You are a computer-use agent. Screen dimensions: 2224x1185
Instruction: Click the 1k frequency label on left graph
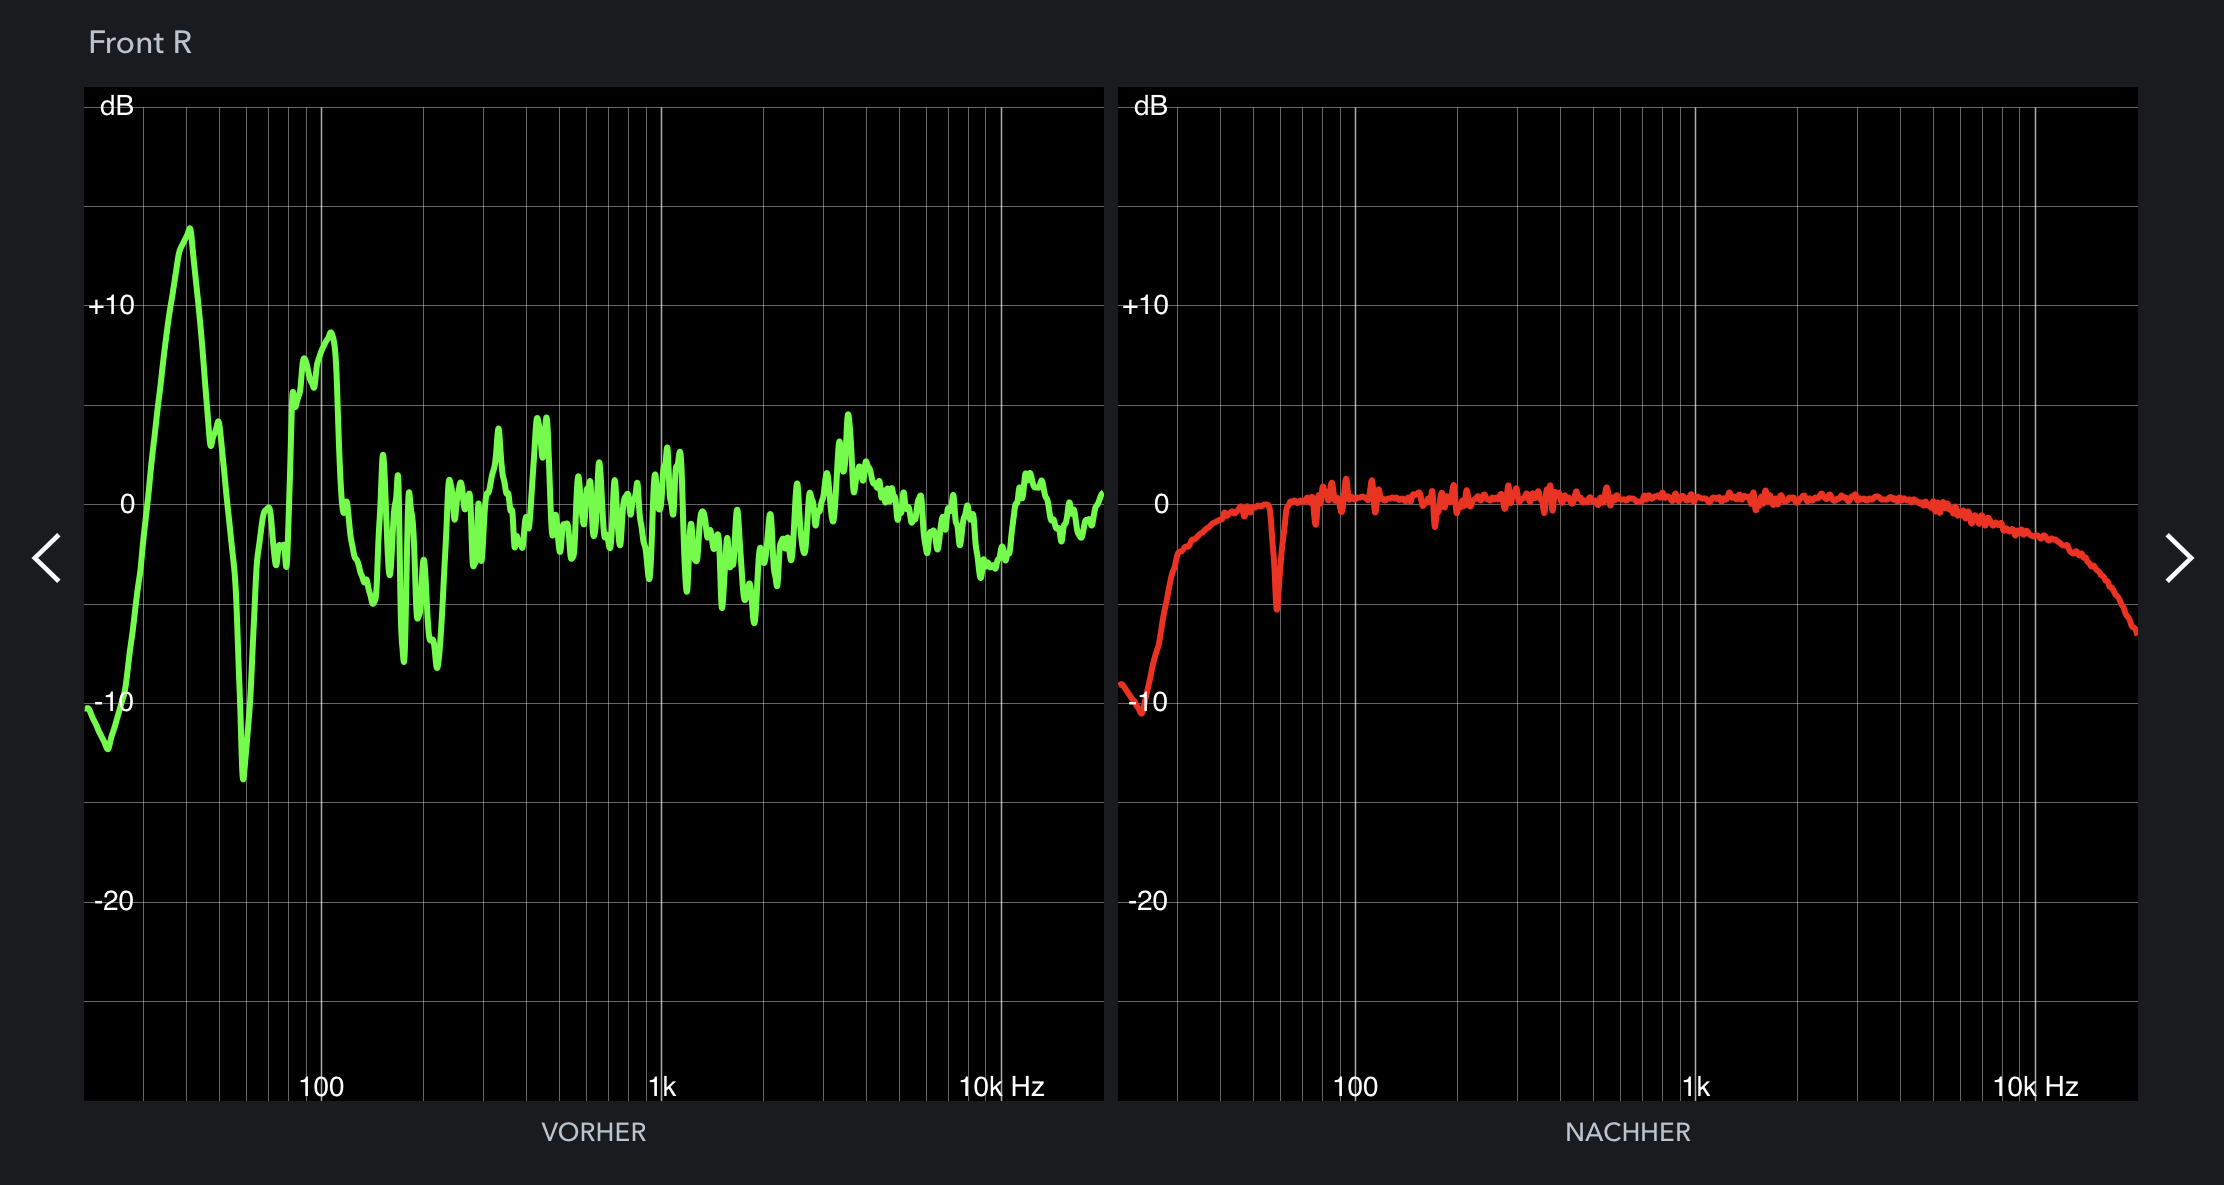pyautogui.click(x=662, y=1087)
